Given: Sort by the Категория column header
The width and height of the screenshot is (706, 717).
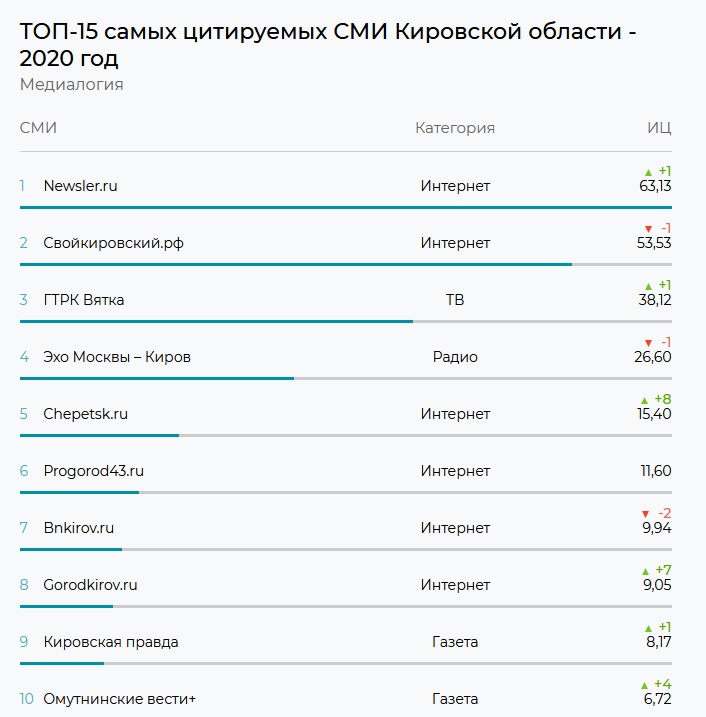Looking at the screenshot, I should pyautogui.click(x=455, y=128).
